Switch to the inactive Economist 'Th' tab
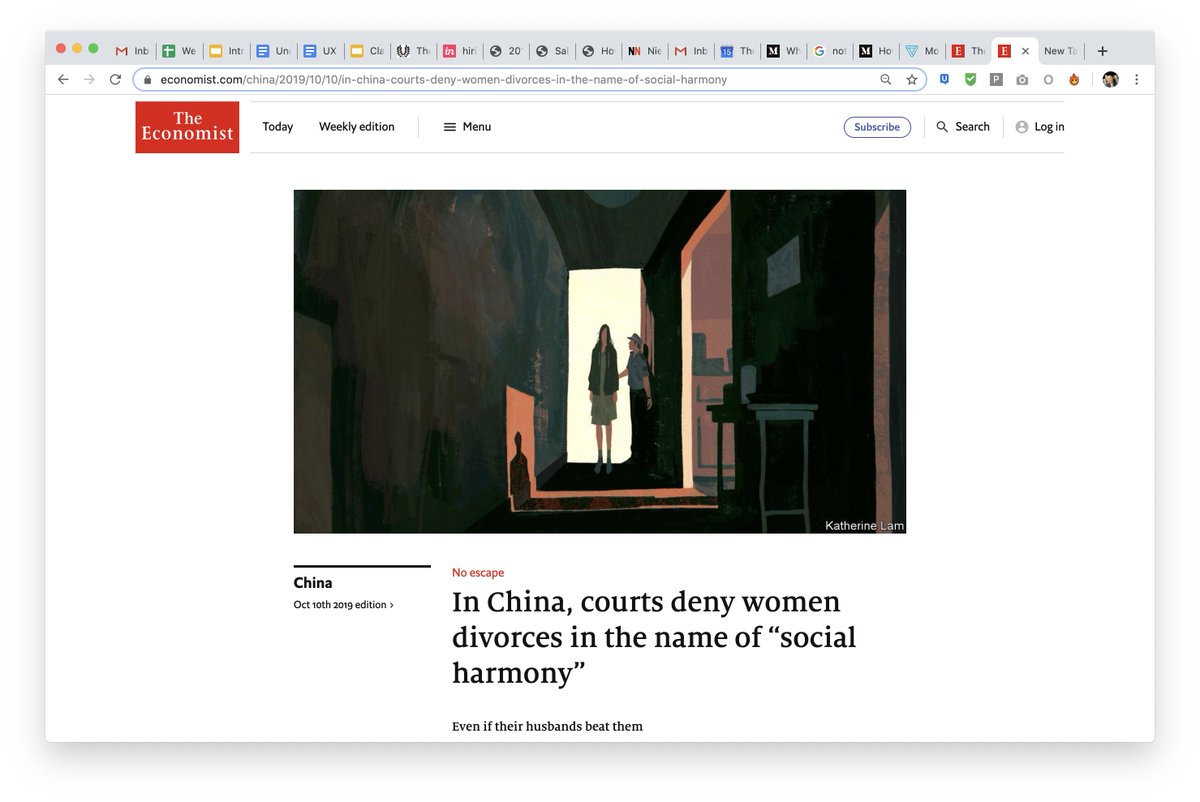 [969, 51]
